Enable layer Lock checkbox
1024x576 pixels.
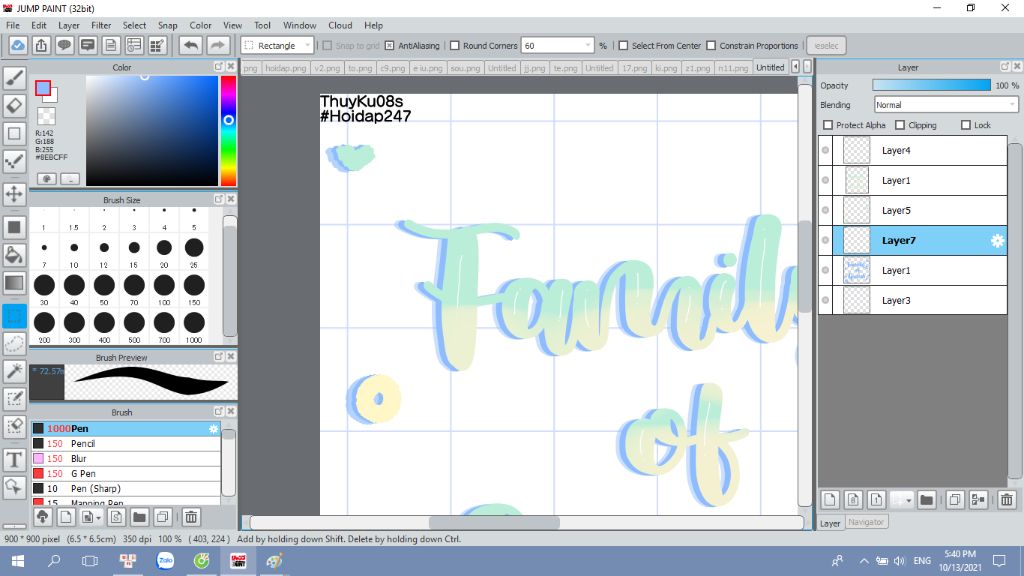(x=966, y=125)
